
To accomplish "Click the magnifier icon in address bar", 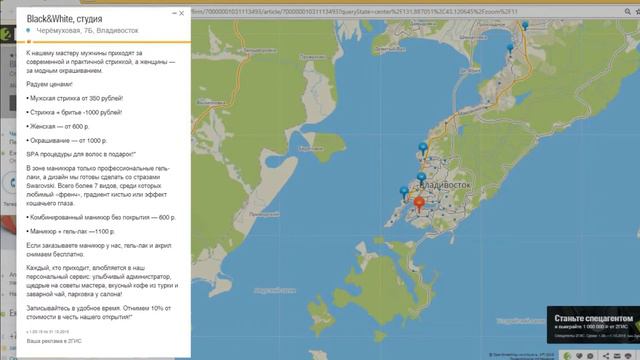I will (627, 12).
